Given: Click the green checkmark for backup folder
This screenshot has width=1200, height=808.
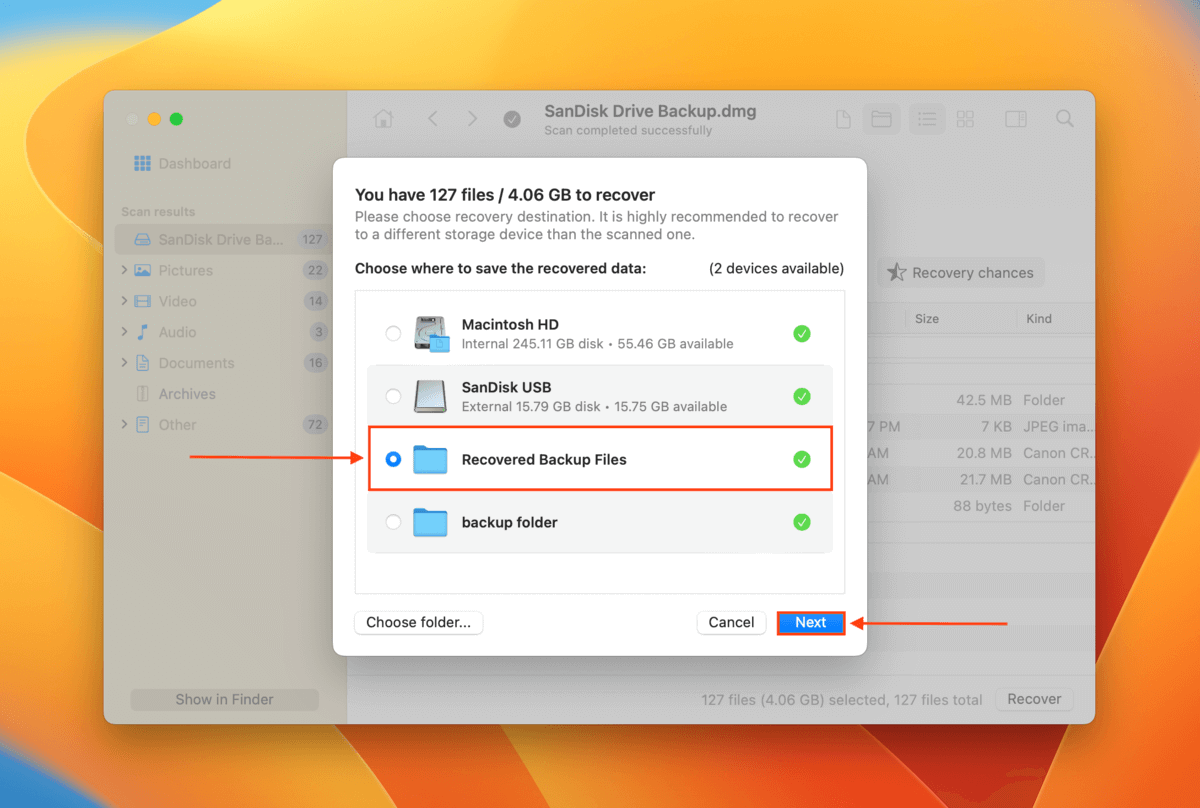Looking at the screenshot, I should point(802,522).
